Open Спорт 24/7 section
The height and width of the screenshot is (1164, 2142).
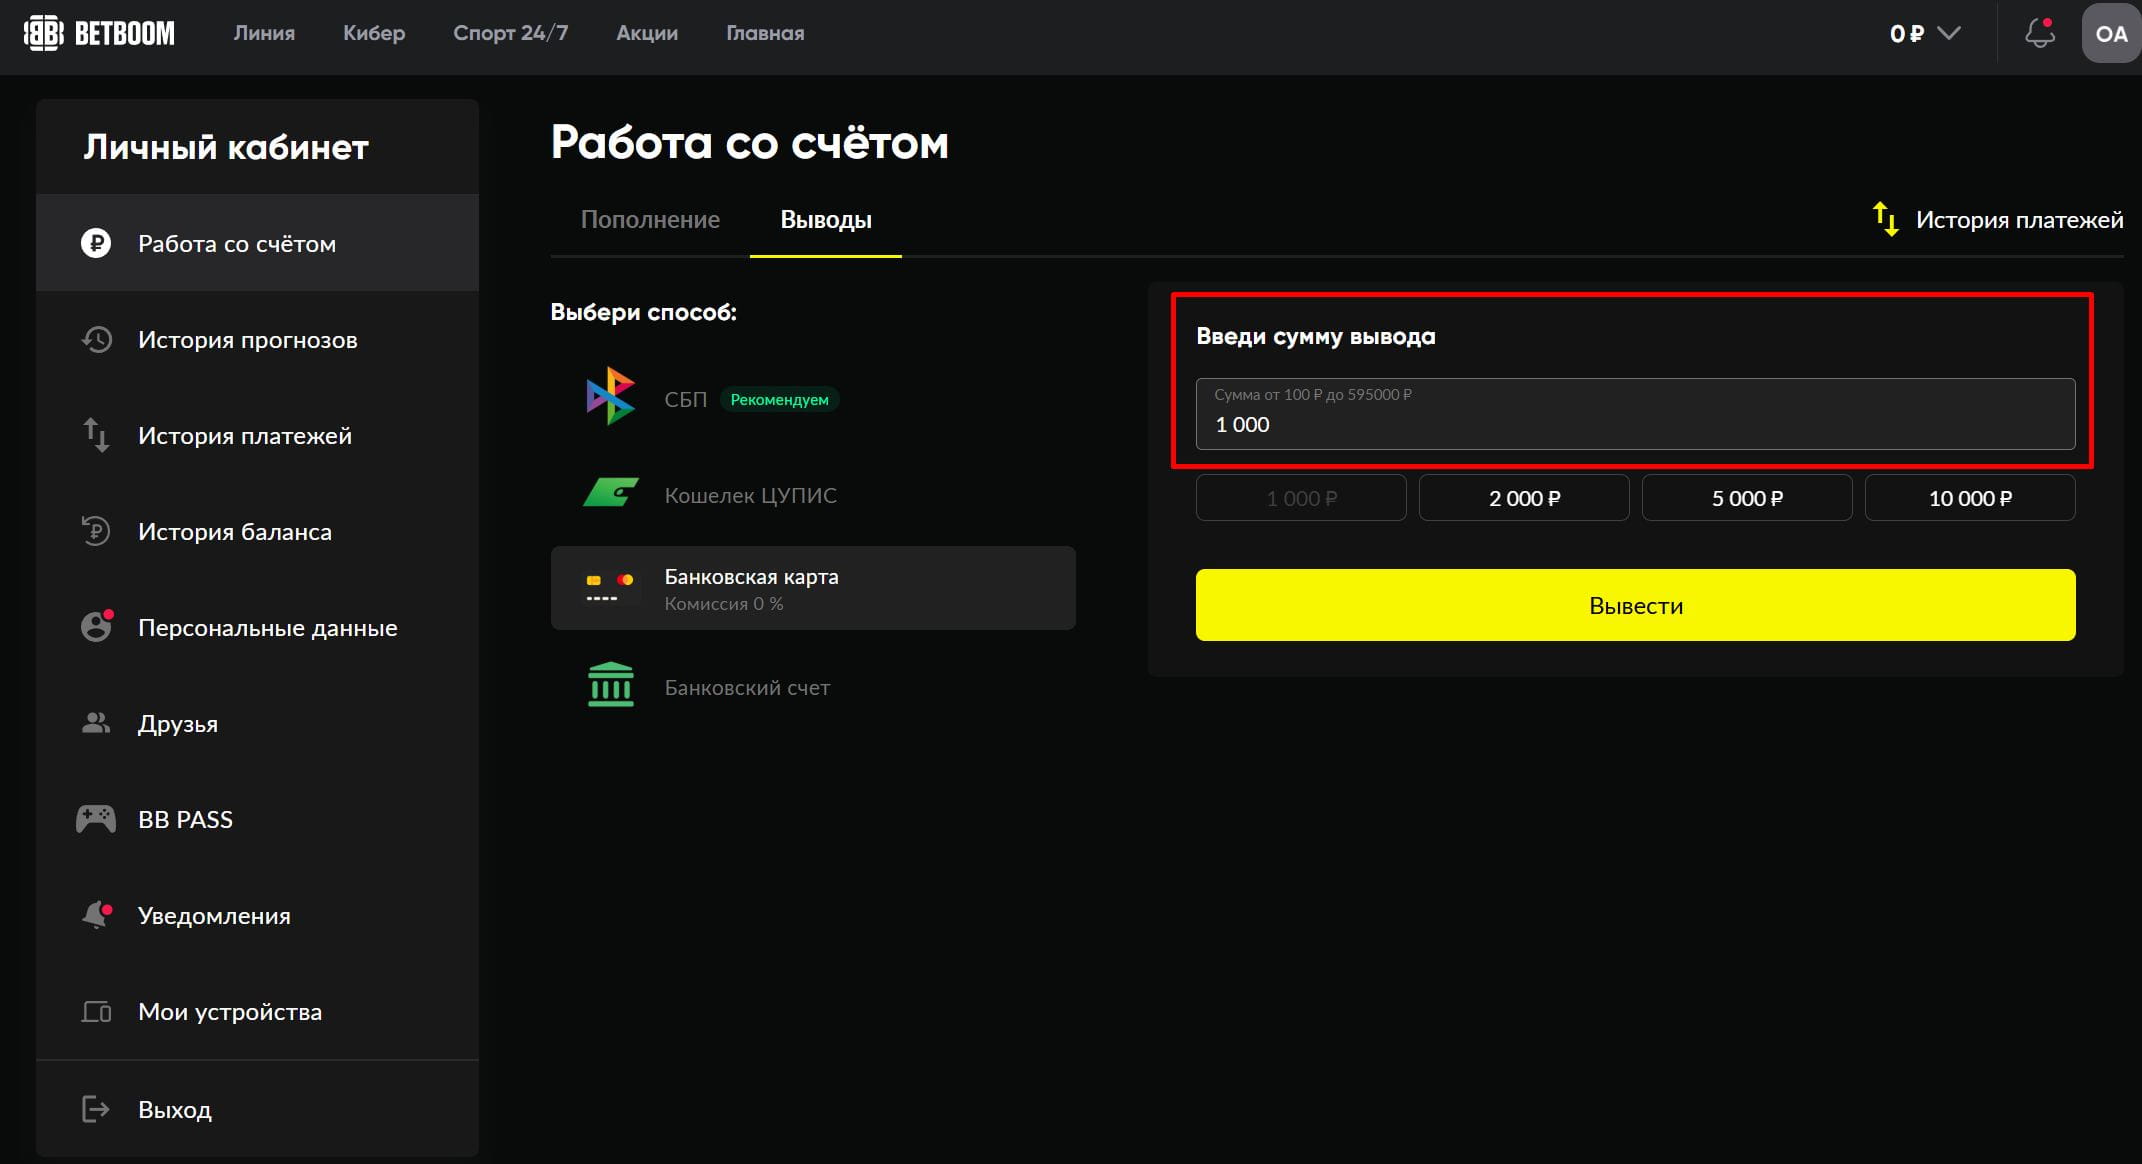510,33
